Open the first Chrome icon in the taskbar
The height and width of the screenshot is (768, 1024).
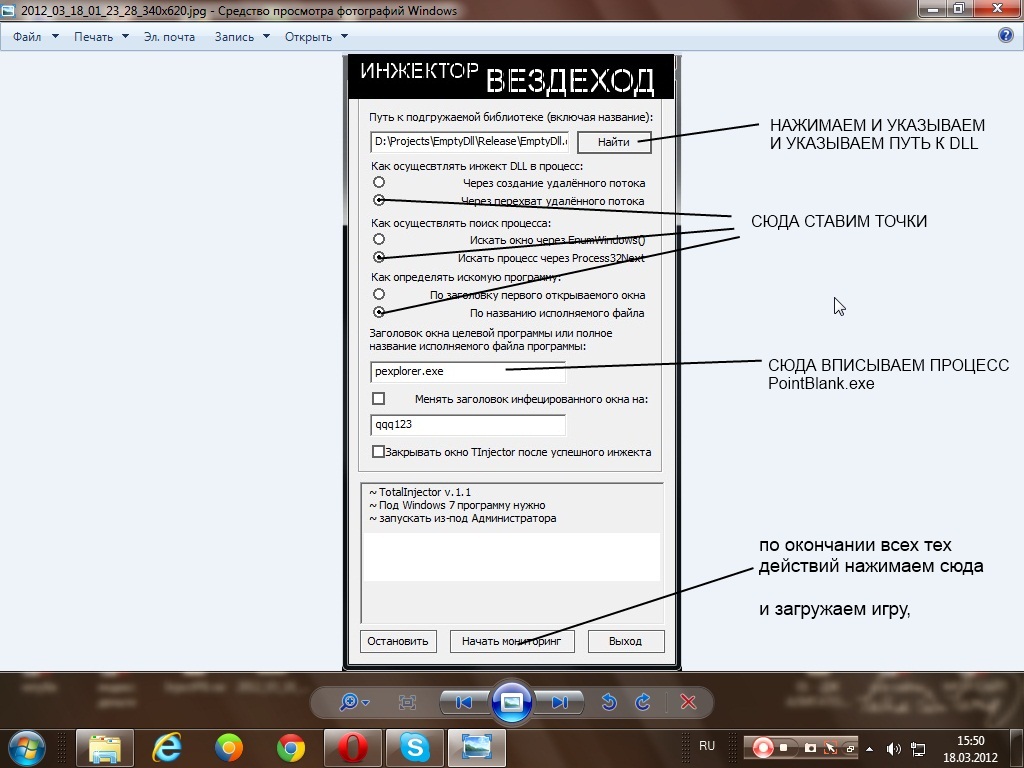pos(229,748)
